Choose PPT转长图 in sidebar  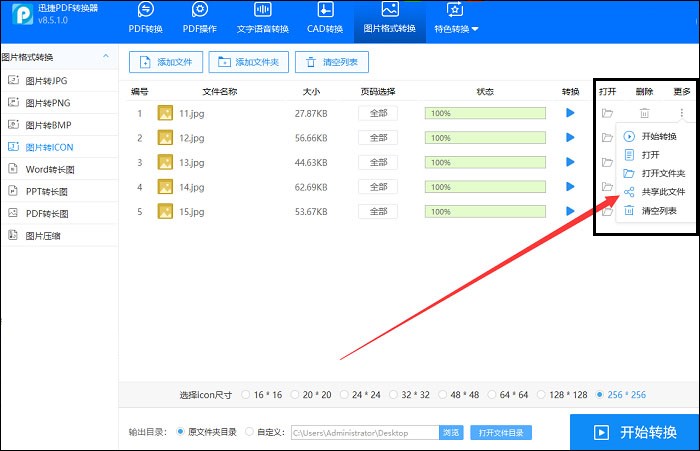59,192
